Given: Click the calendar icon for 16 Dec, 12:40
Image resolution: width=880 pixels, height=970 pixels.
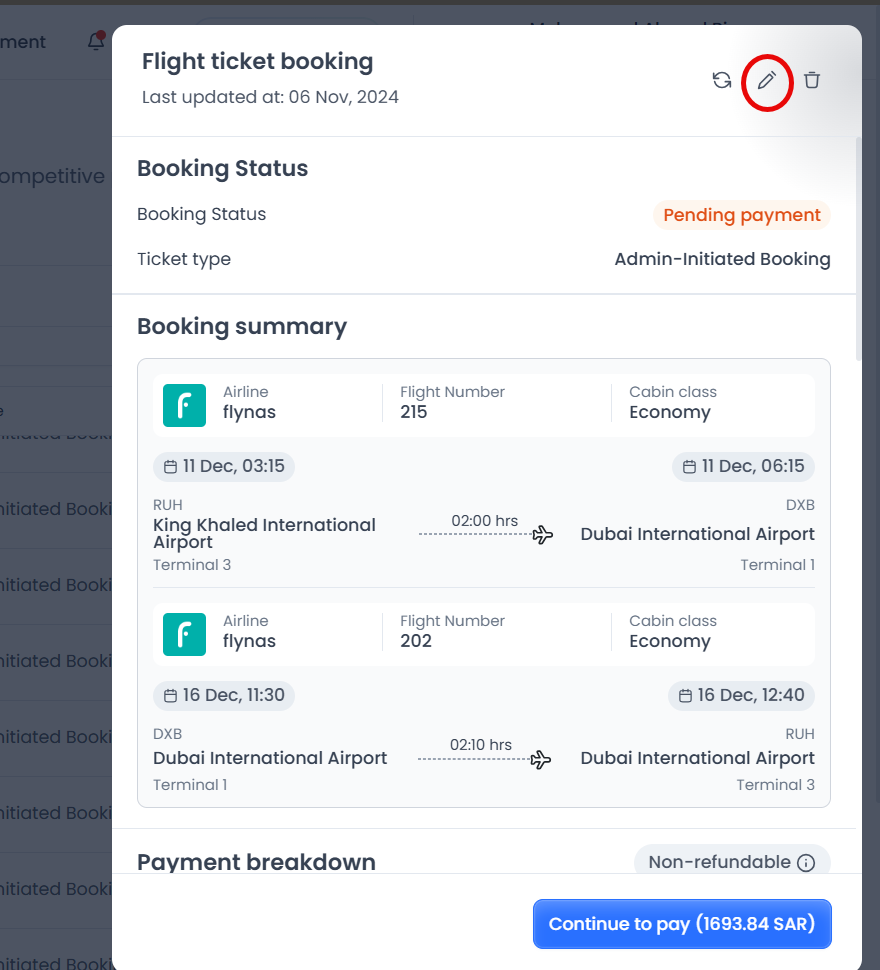Looking at the screenshot, I should pos(685,696).
